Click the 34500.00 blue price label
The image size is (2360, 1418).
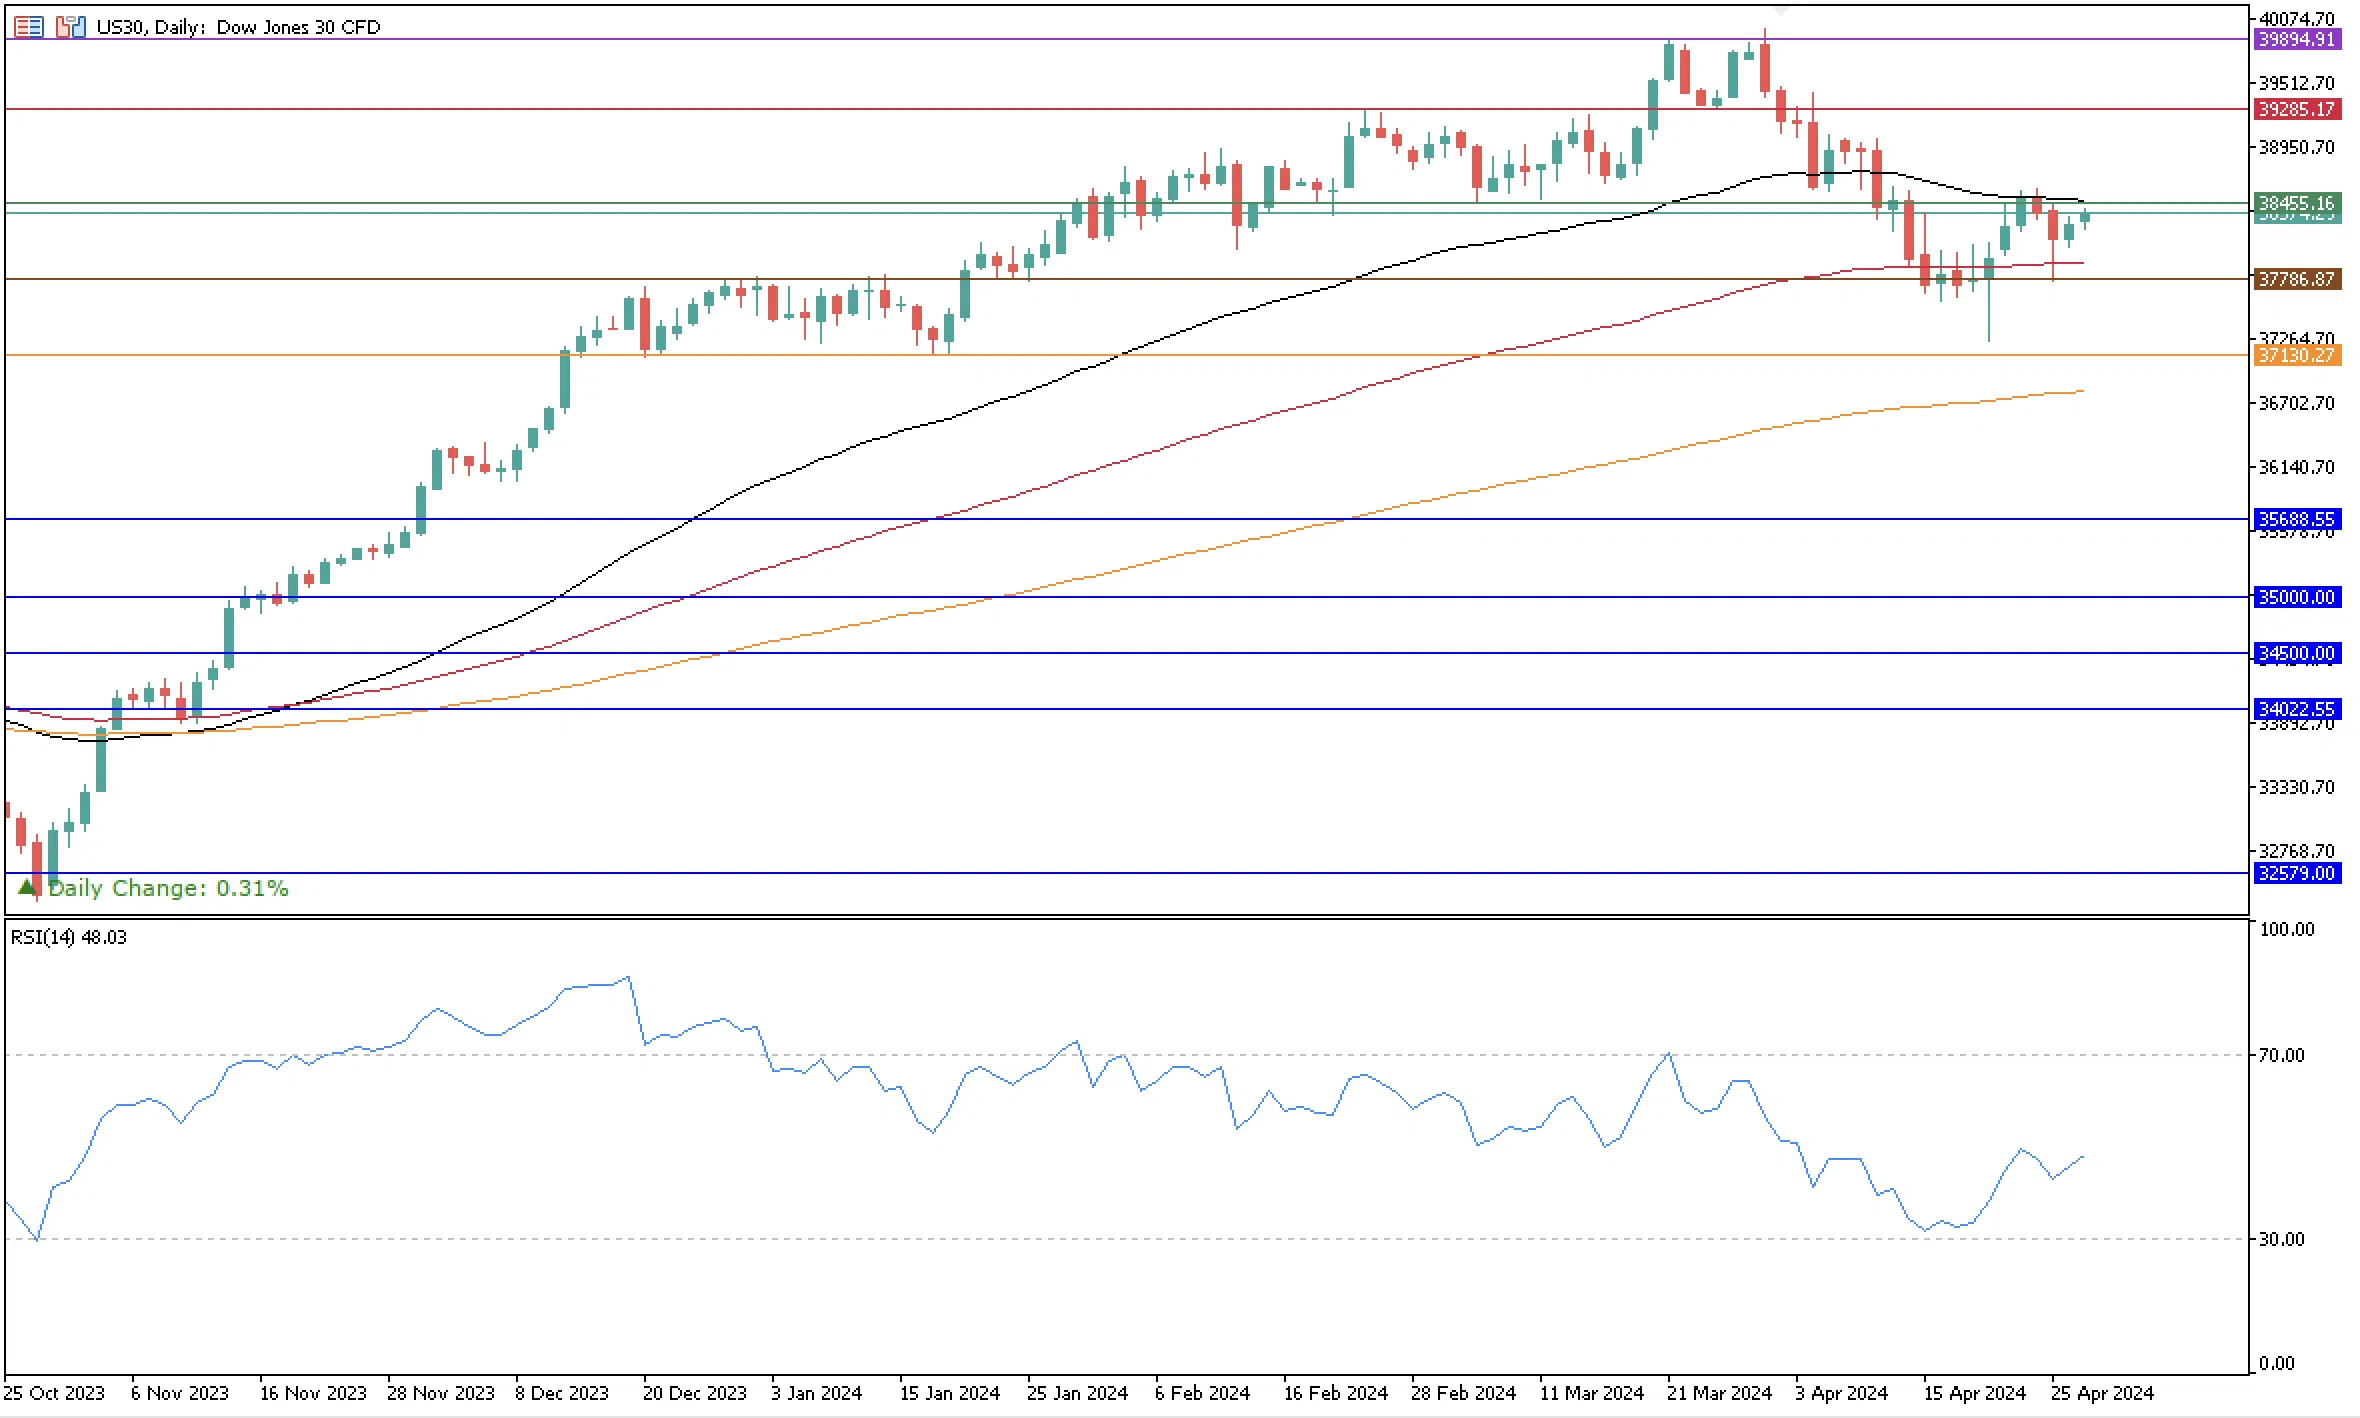click(2297, 653)
